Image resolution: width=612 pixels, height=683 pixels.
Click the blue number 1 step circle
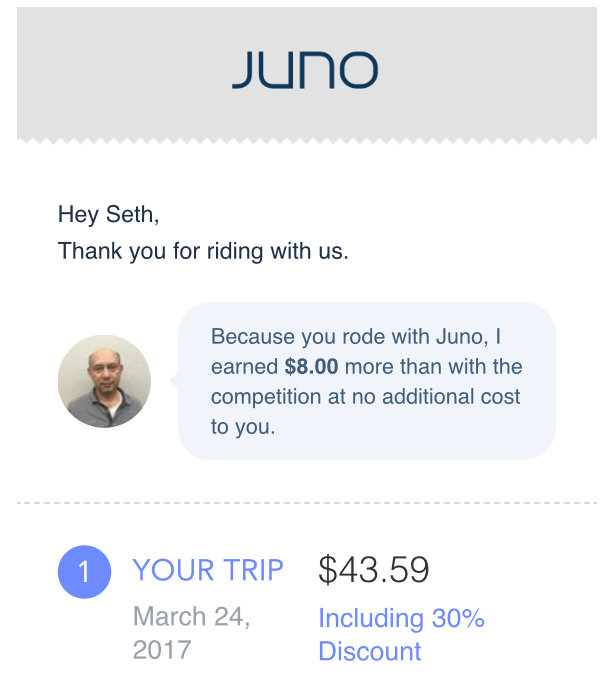click(84, 572)
